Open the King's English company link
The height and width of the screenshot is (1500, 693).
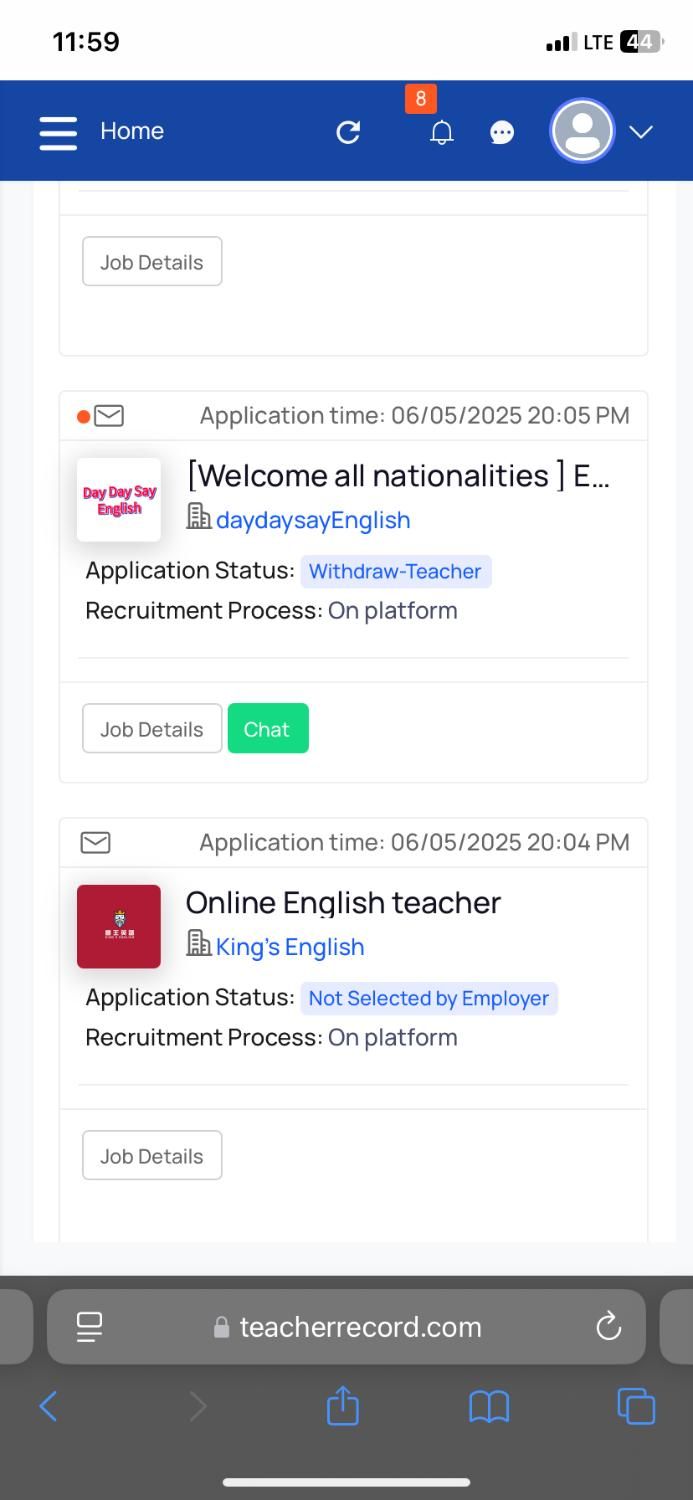(x=289, y=947)
